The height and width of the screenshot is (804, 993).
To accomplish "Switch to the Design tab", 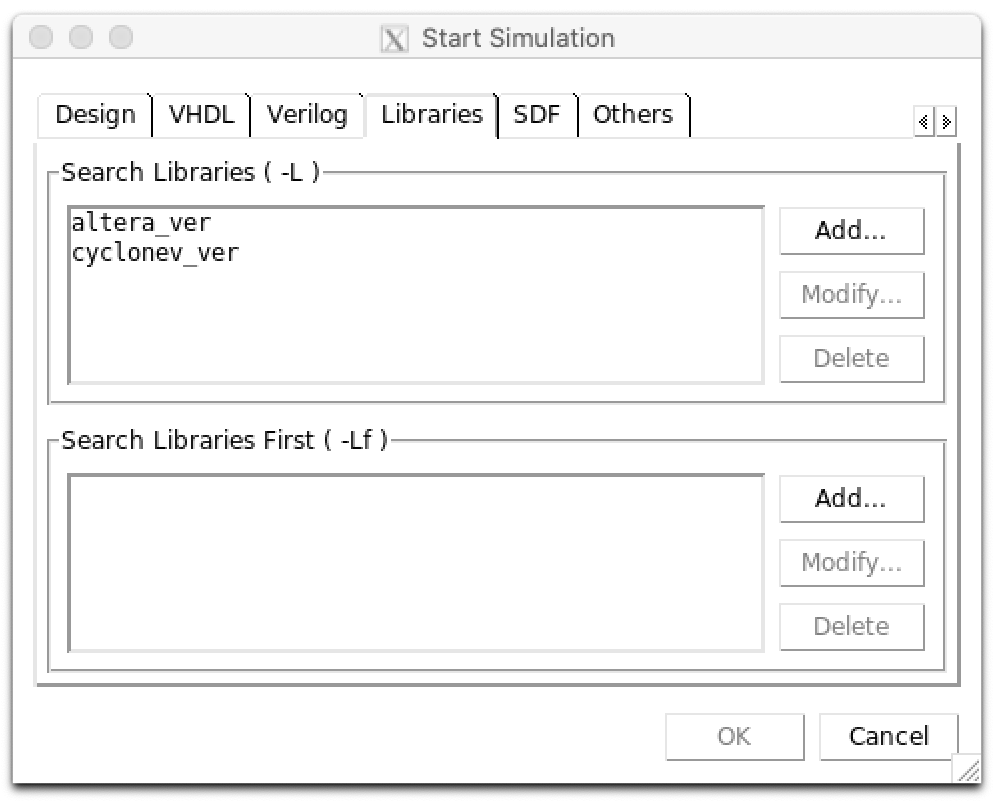I will pyautogui.click(x=95, y=115).
